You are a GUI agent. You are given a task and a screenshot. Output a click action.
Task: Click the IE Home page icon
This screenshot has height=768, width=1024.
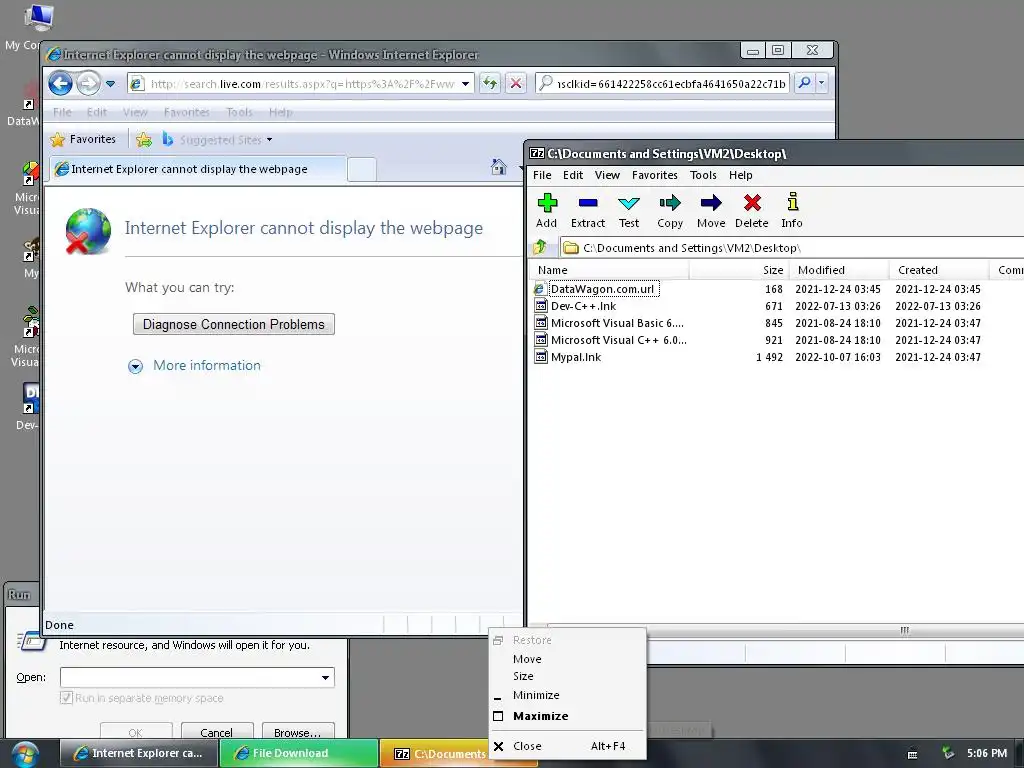499,168
